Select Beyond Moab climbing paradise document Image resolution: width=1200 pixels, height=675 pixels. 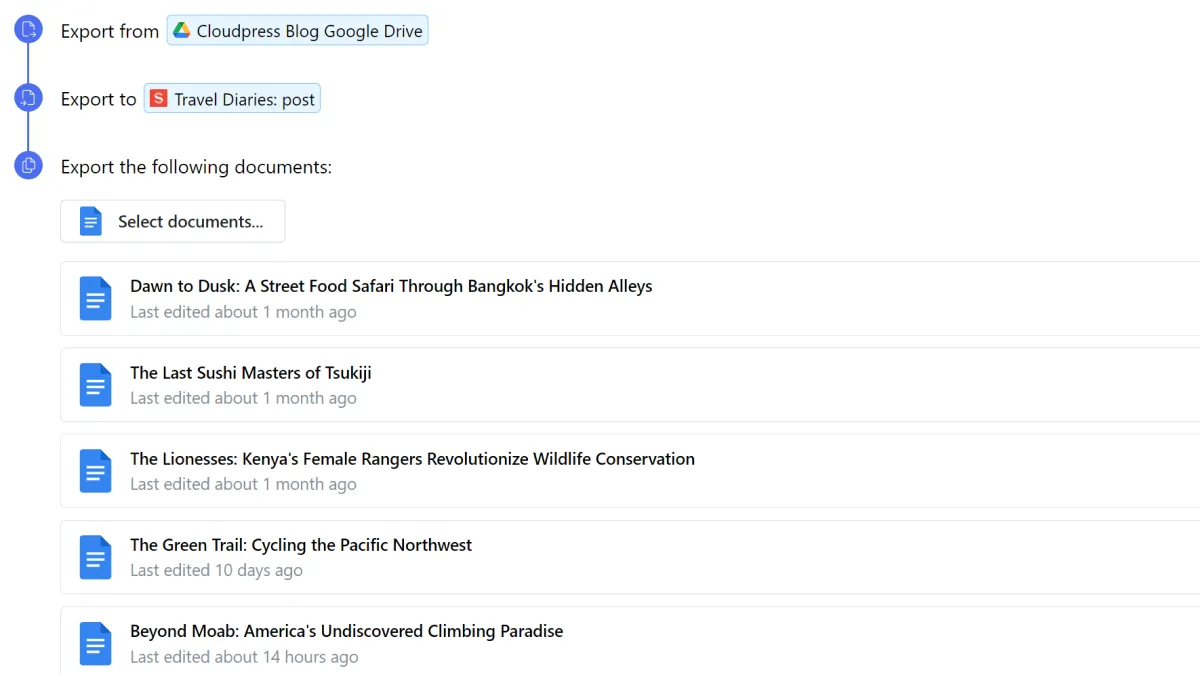coord(630,641)
